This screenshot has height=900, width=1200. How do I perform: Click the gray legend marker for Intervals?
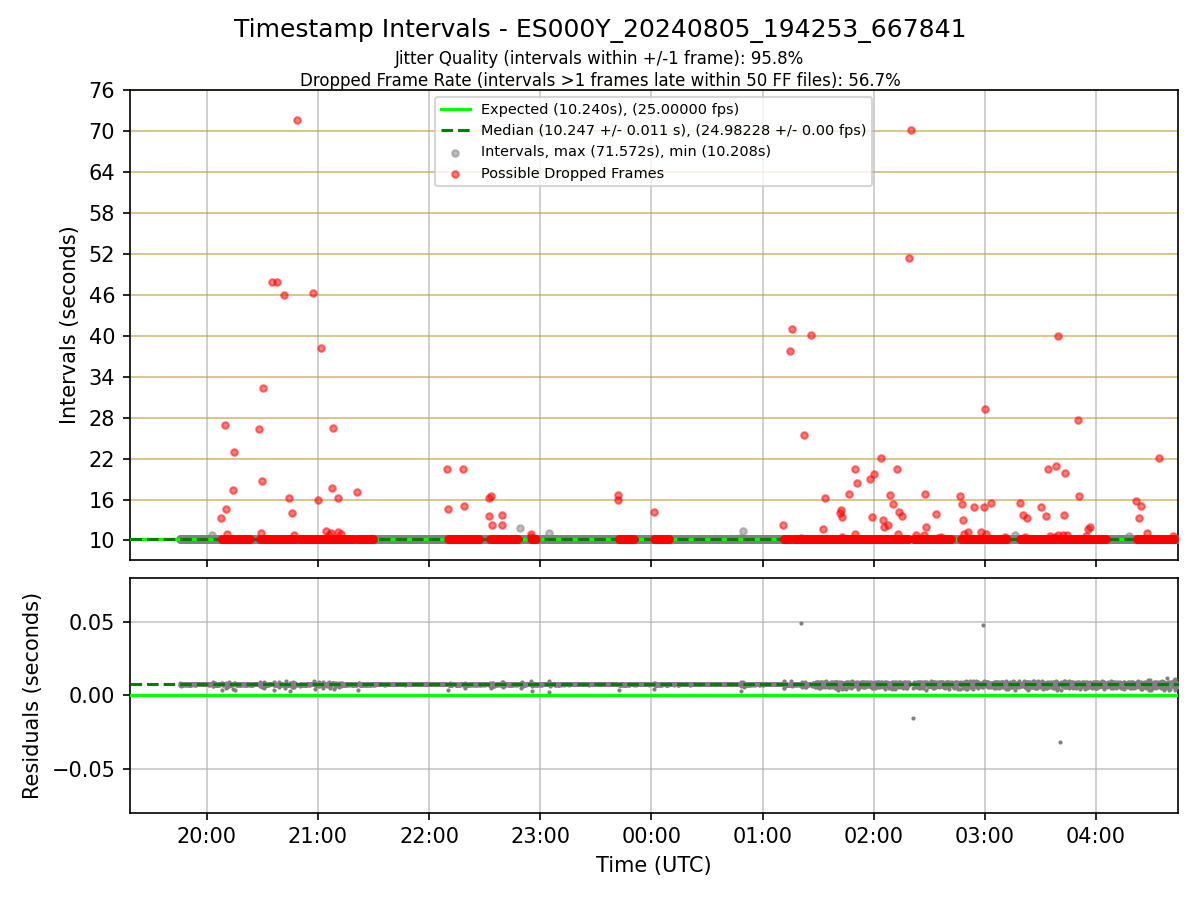pos(456,153)
